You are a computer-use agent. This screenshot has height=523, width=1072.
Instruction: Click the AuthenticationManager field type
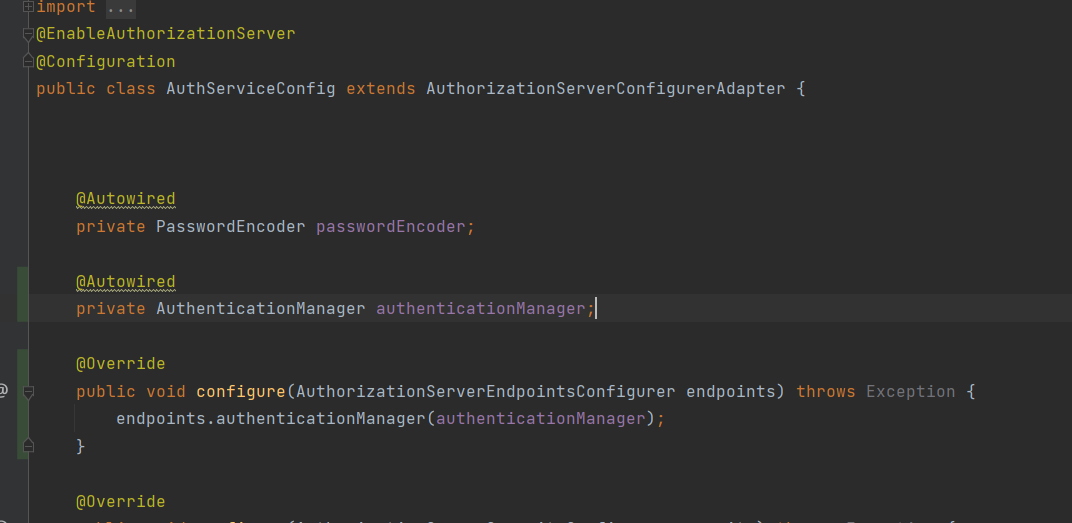point(260,309)
